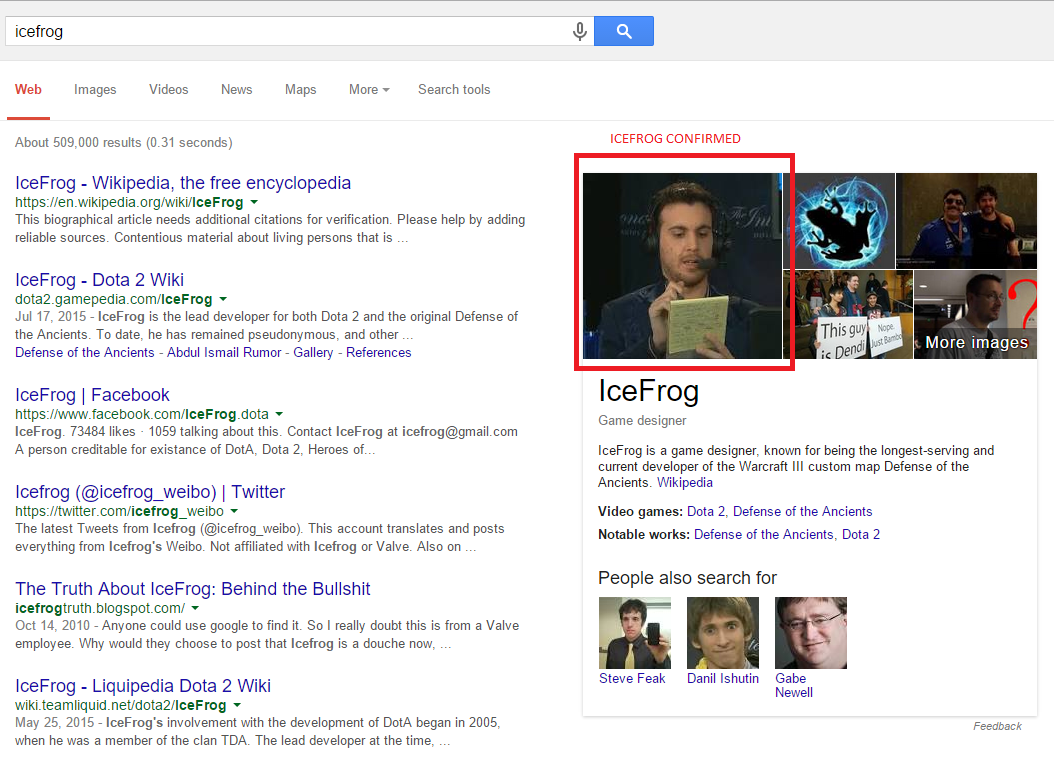
Task: Open Dota 2 link under Video games
Action: click(x=706, y=511)
